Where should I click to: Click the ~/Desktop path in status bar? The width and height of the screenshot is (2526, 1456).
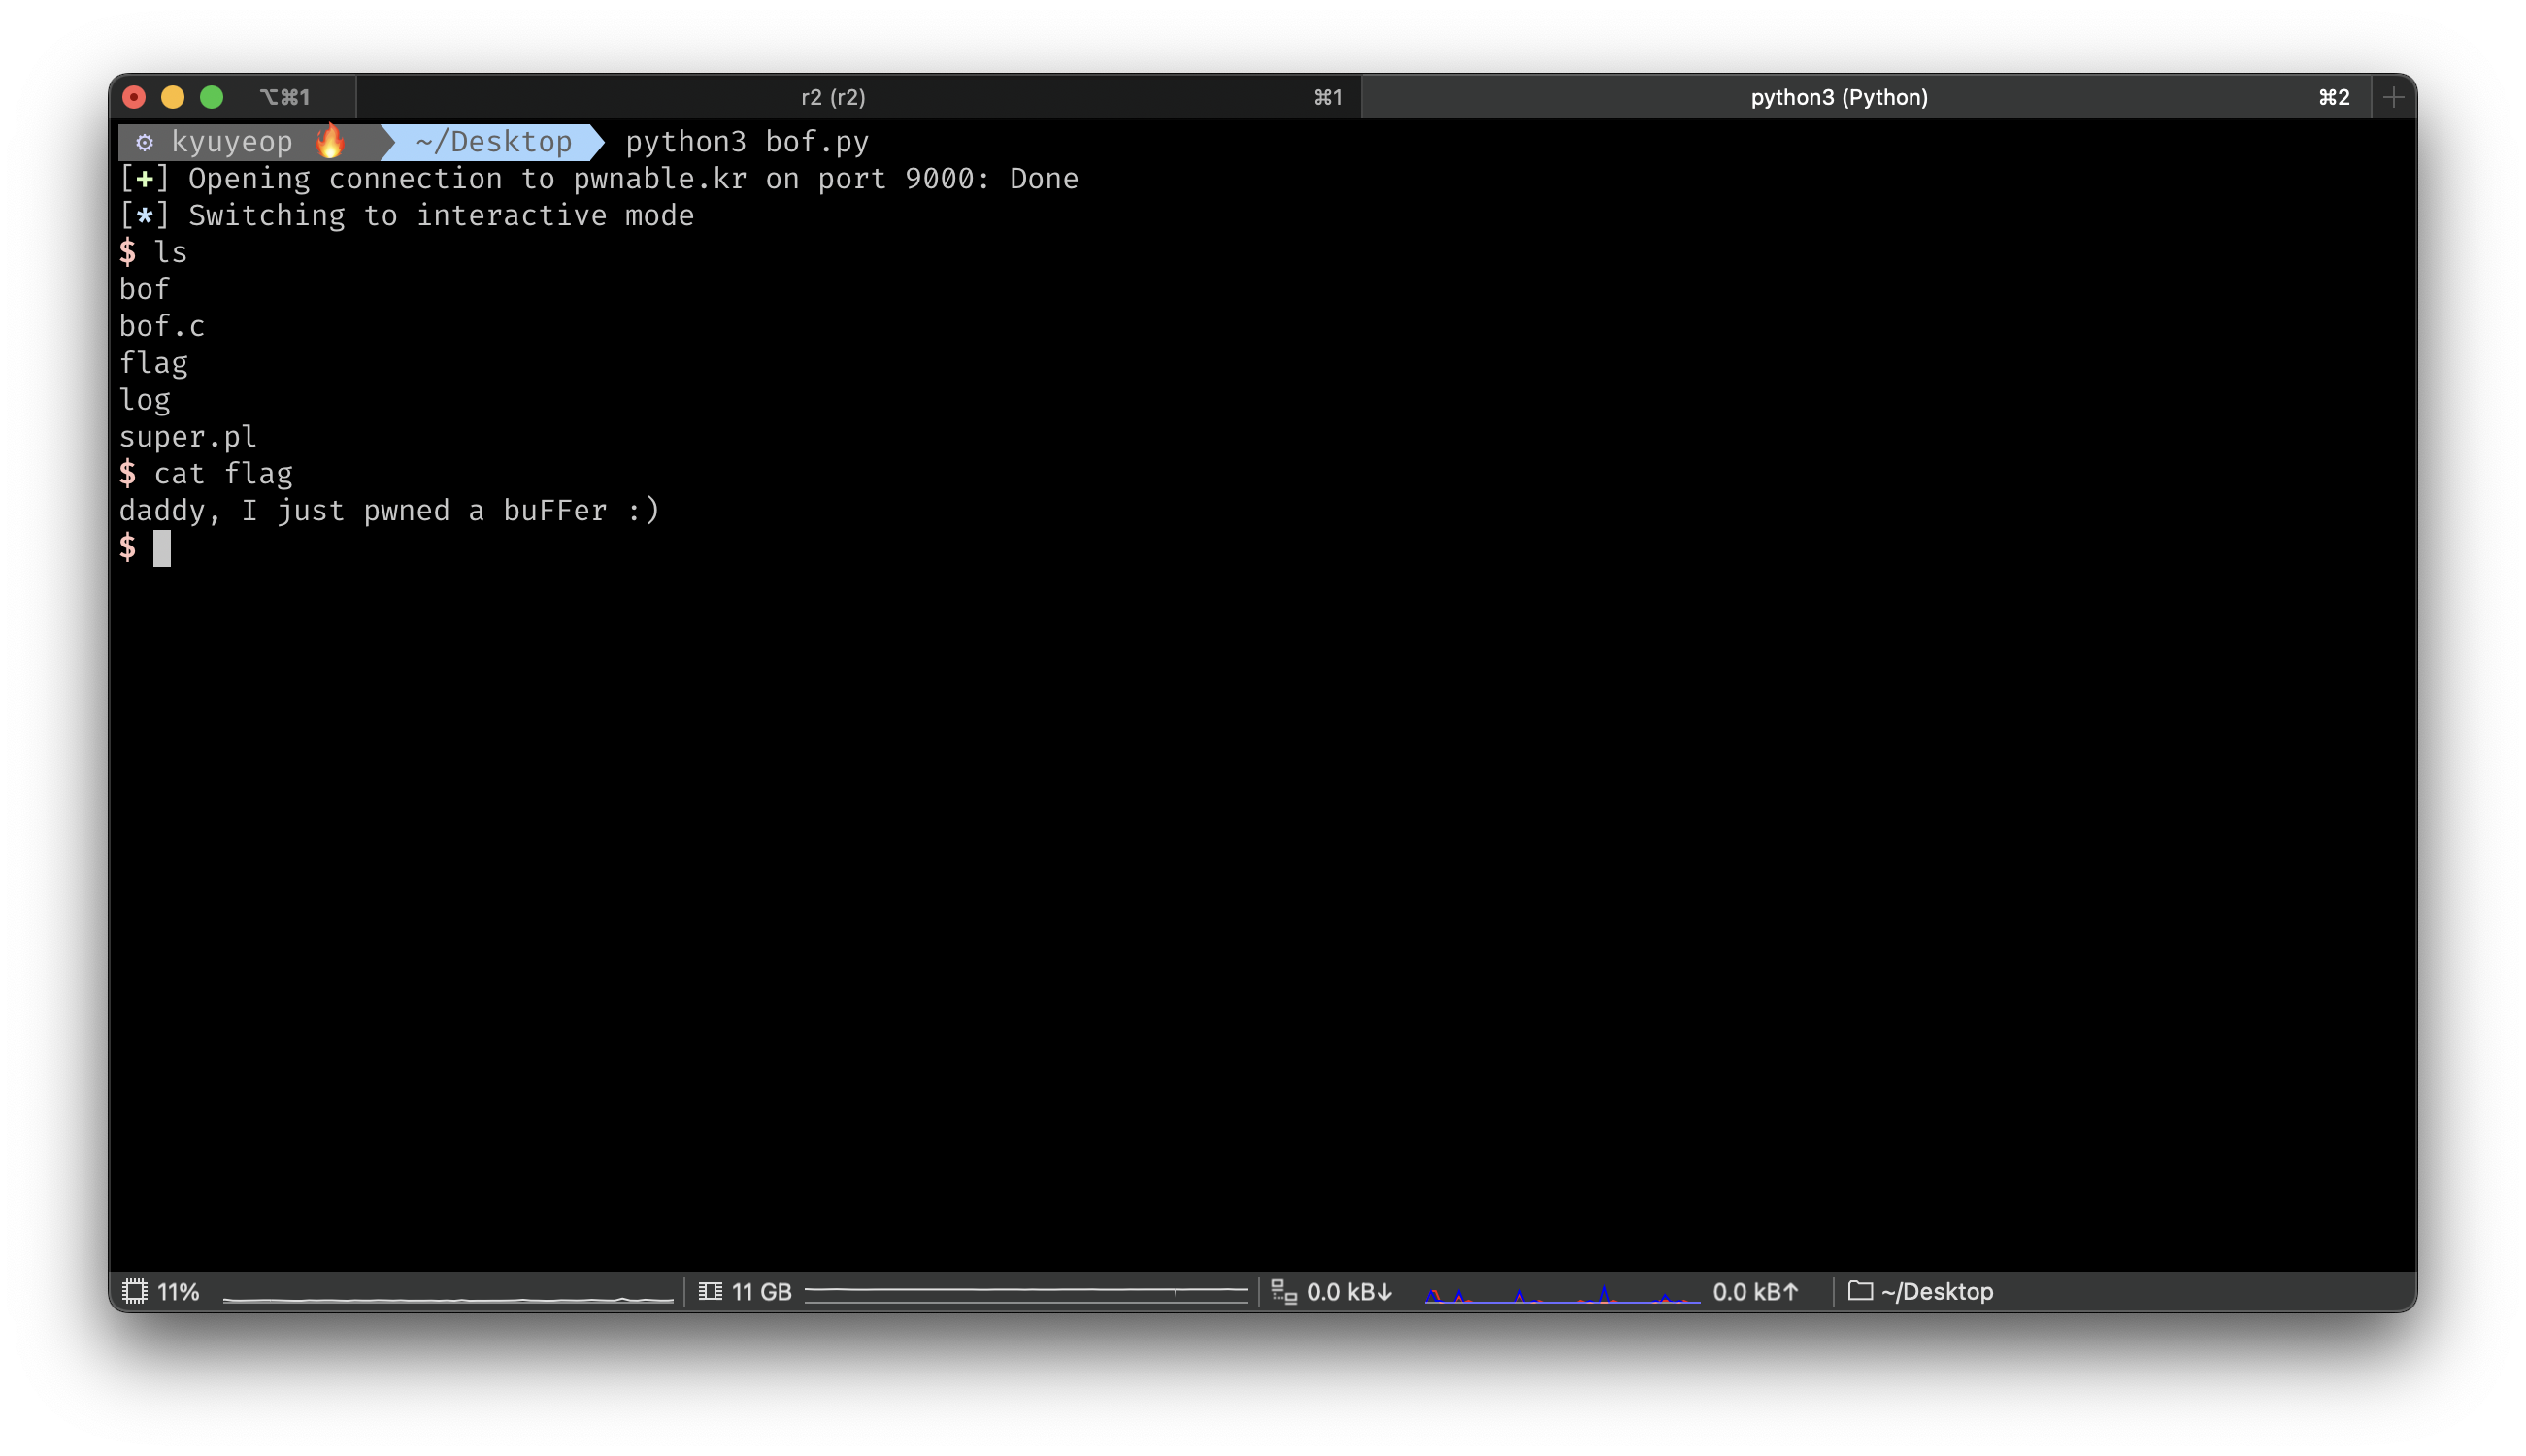point(1936,1291)
